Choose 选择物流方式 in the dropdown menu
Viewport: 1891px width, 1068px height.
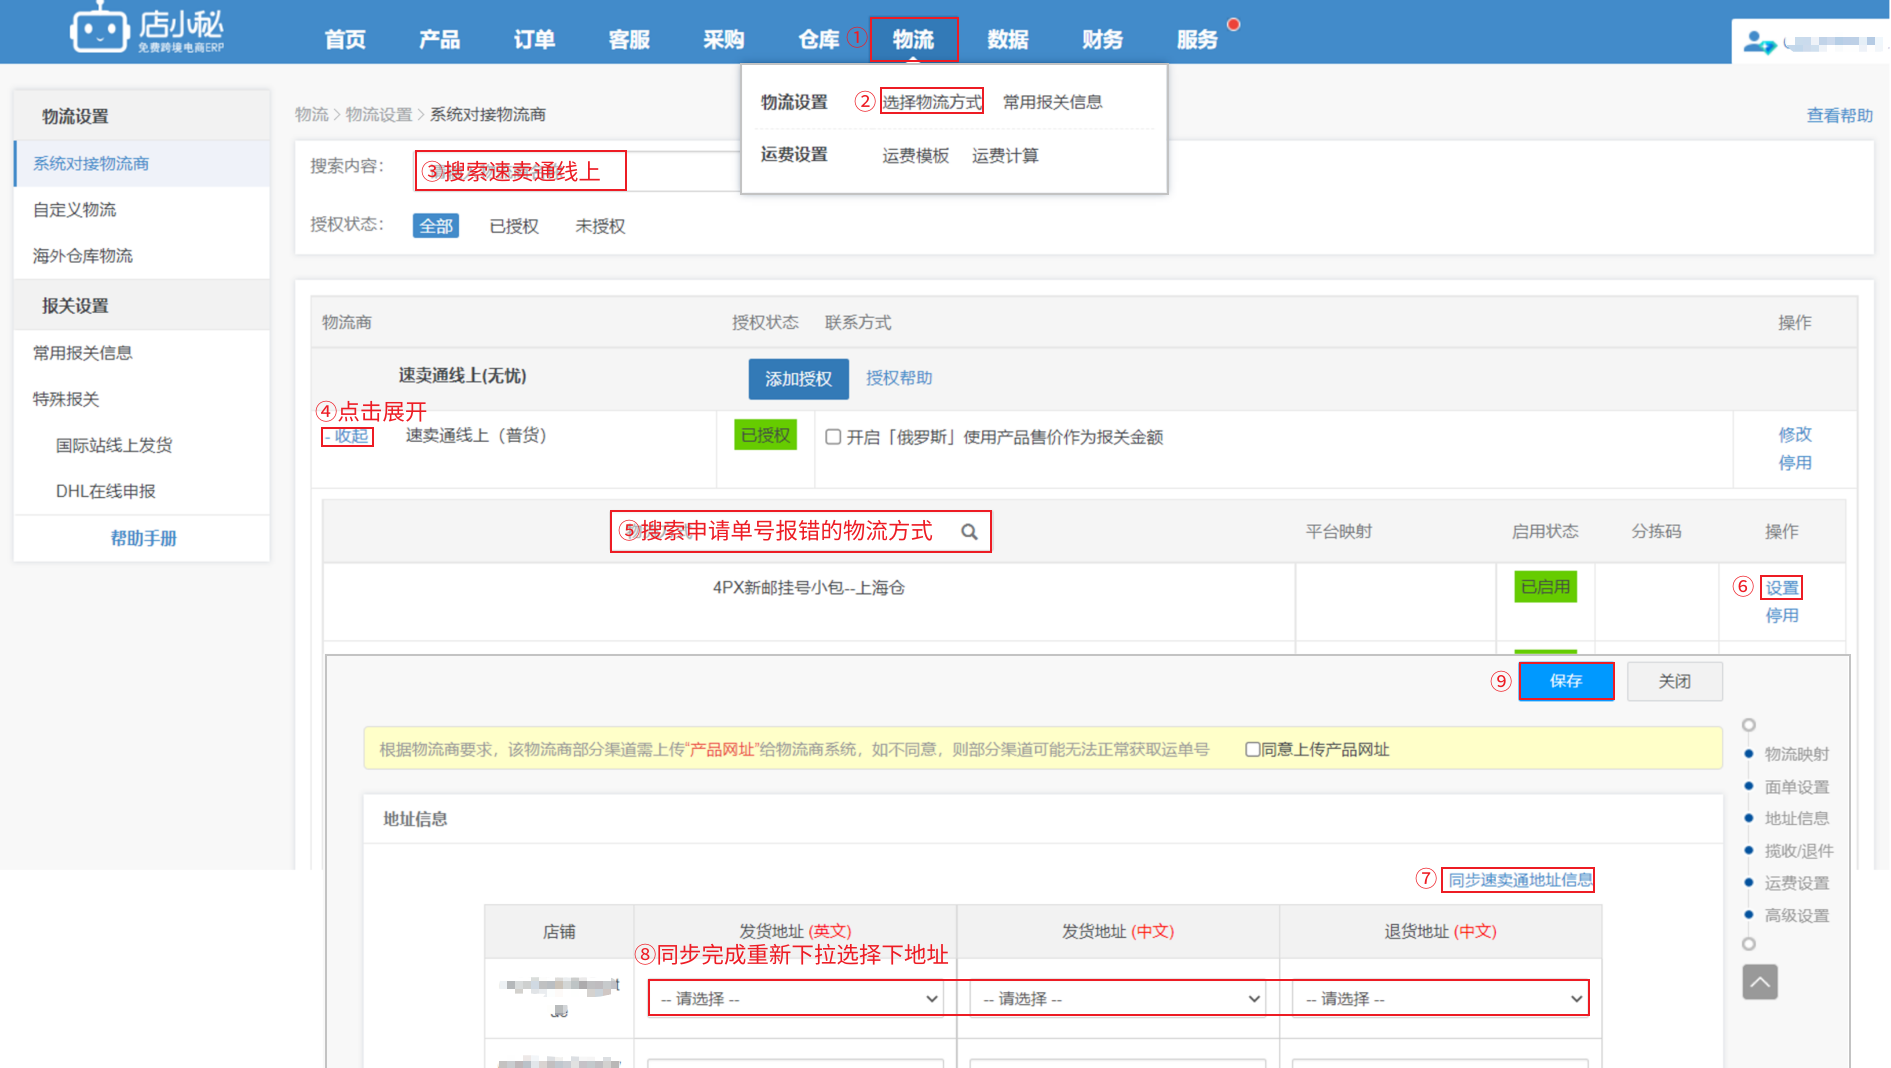point(932,101)
